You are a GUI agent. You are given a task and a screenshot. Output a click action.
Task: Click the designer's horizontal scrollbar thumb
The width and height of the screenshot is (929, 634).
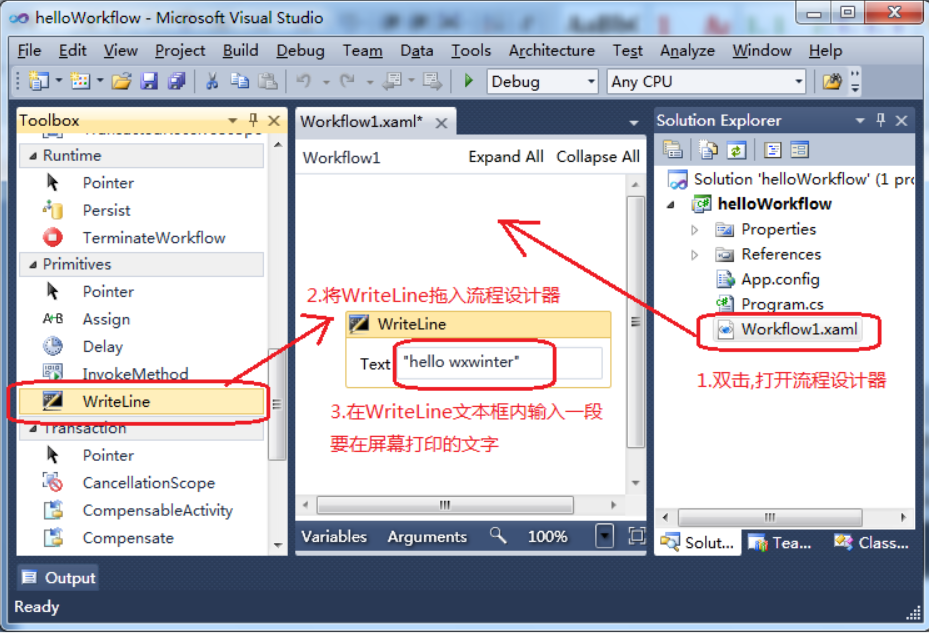tap(445, 505)
